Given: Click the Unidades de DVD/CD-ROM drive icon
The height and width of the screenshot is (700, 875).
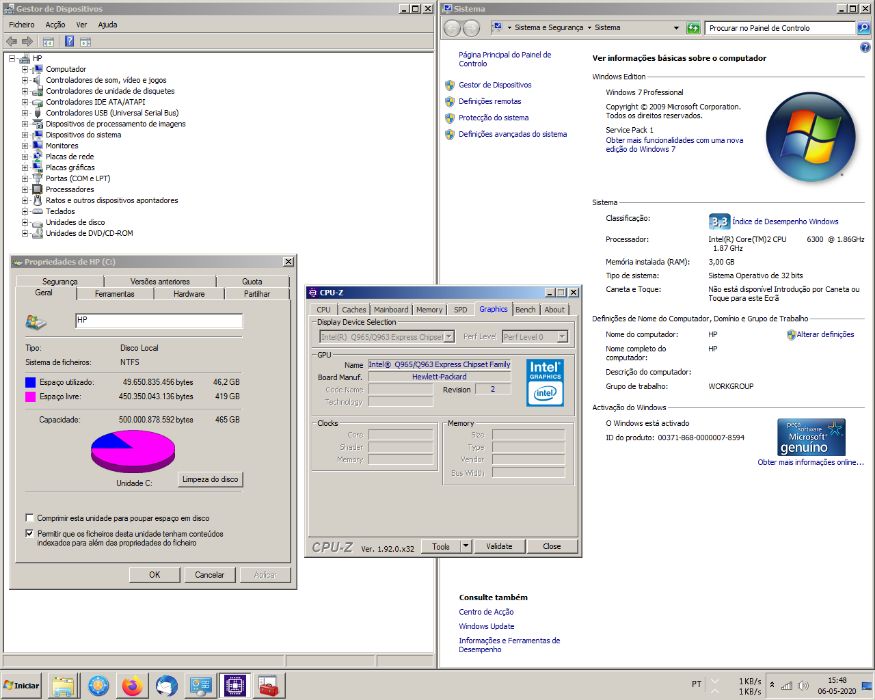Looking at the screenshot, I should click(37, 233).
